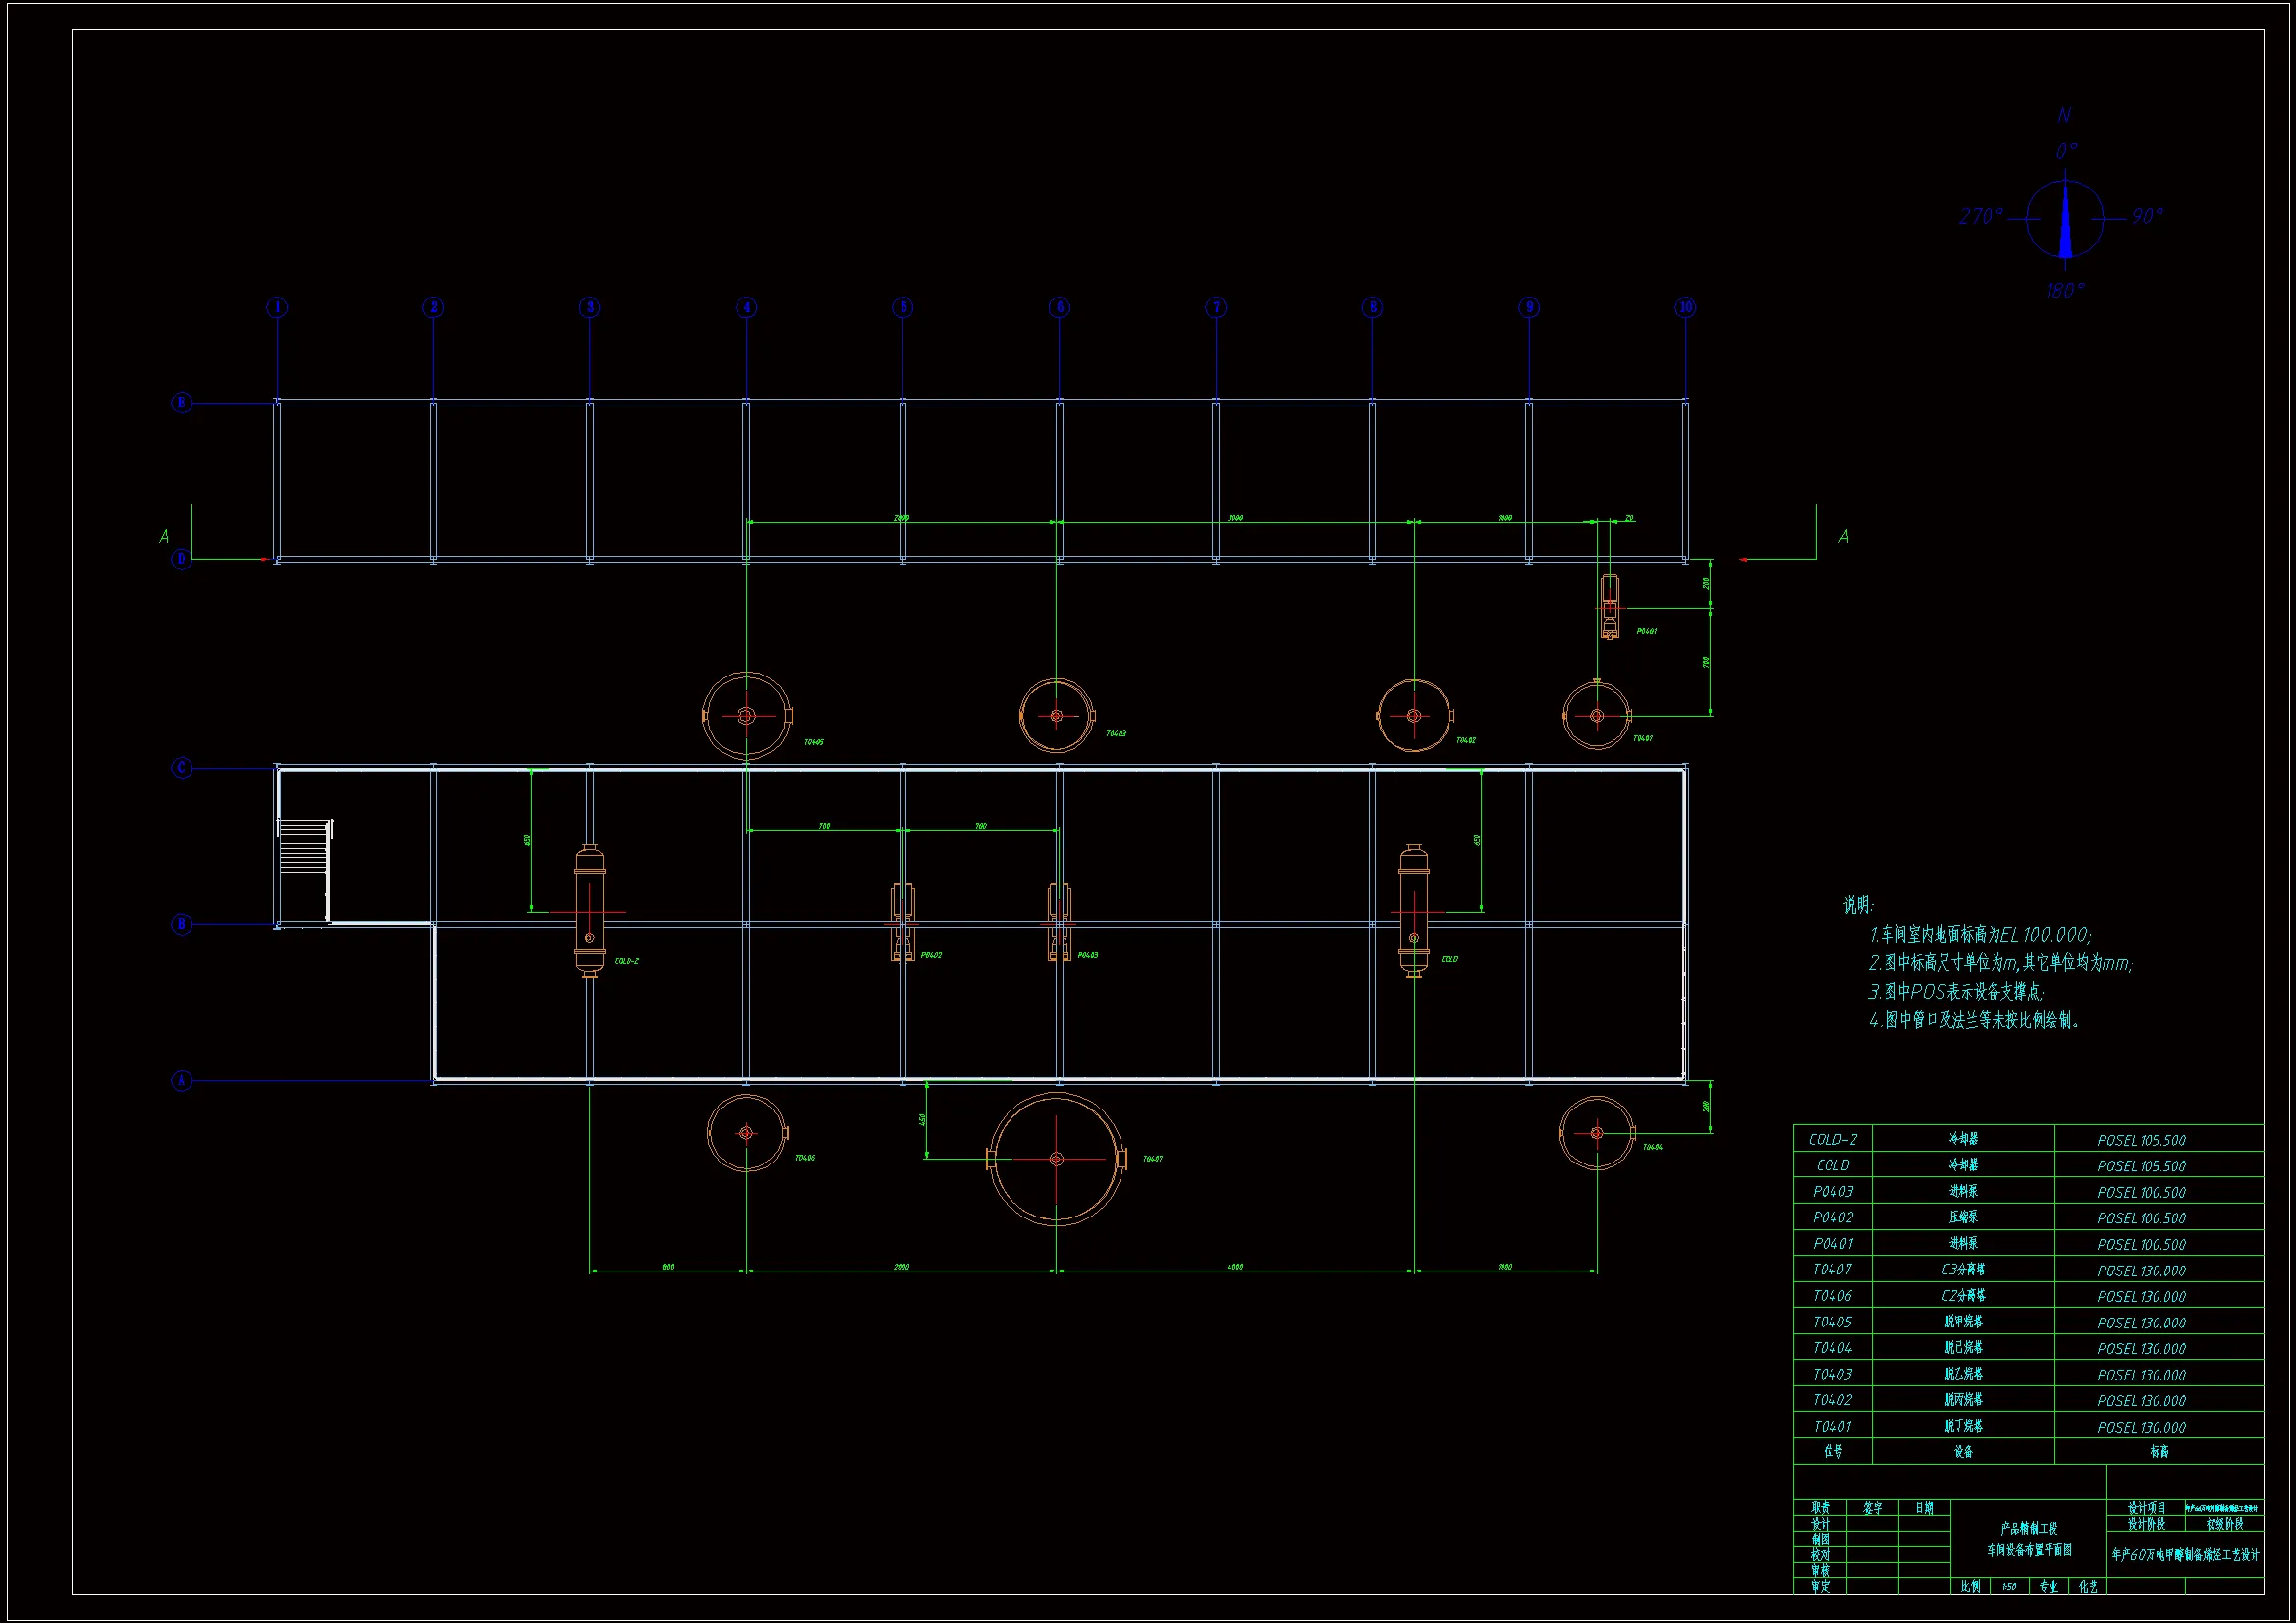This screenshot has height=1623, width=2296.
Task: Click row grid bubble labeled A
Action: point(181,1081)
